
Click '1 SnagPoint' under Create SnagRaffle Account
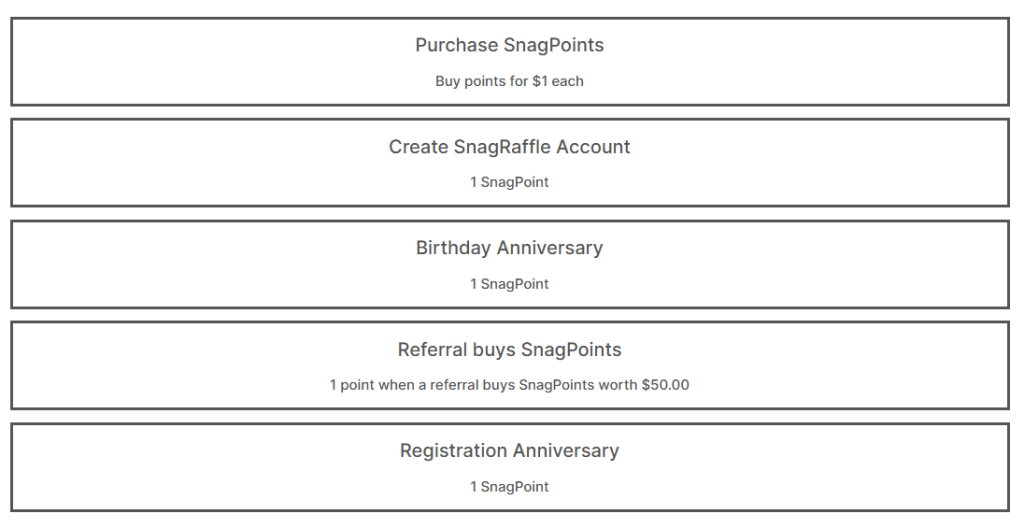click(x=509, y=182)
